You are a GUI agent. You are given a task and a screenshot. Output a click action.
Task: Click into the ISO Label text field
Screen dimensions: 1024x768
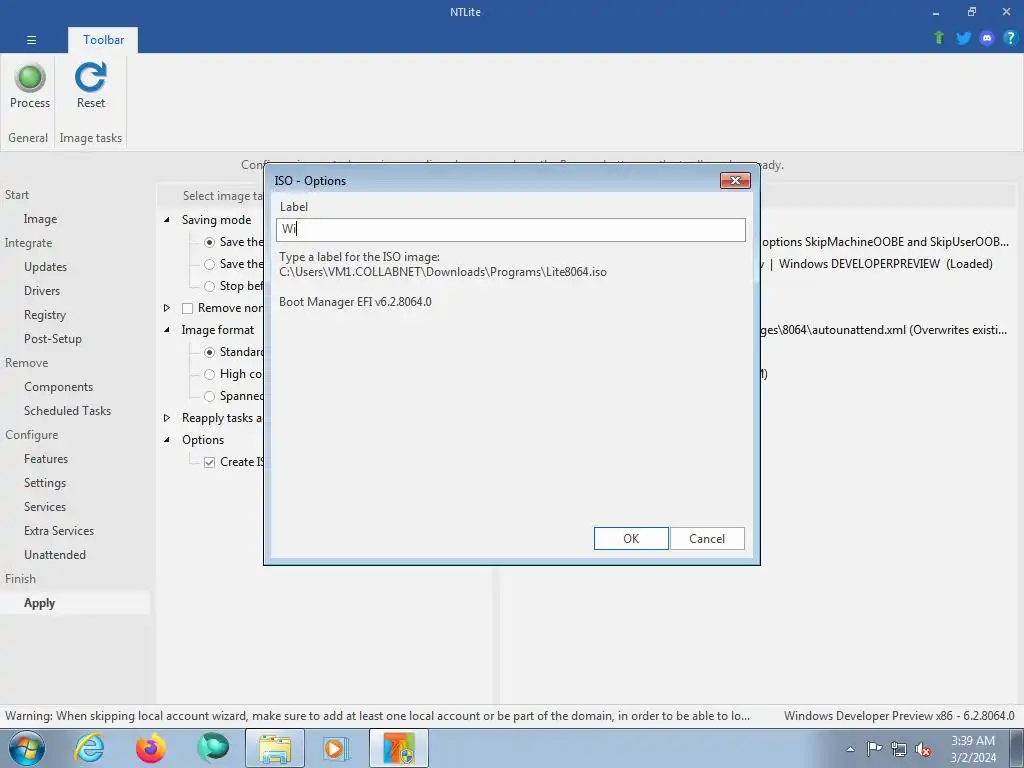[x=511, y=230]
